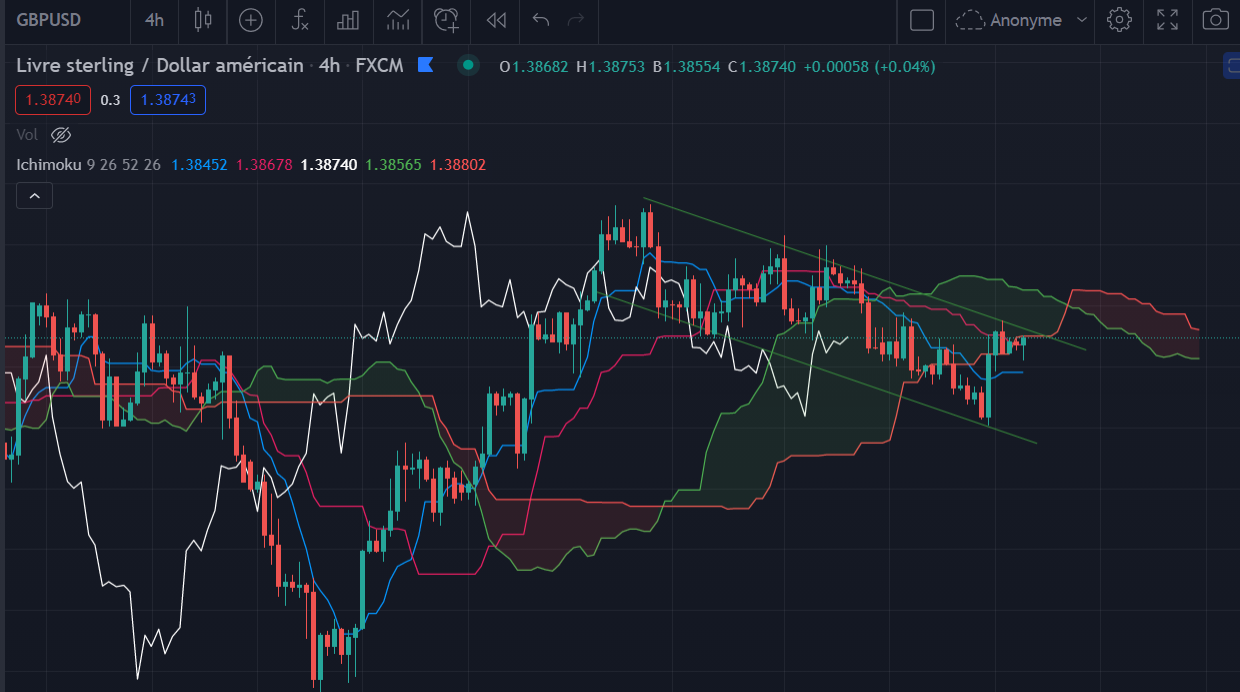
Task: Take a chart snapshot with camera icon
Action: coord(1215,20)
